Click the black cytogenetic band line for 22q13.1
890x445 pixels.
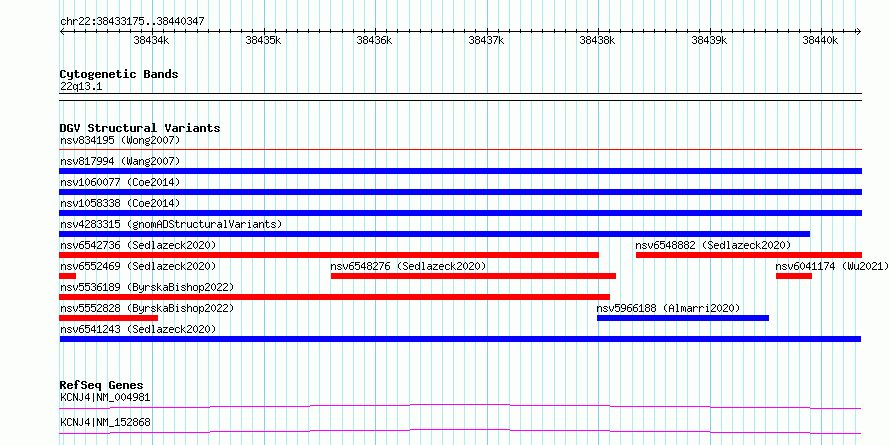(x=460, y=97)
